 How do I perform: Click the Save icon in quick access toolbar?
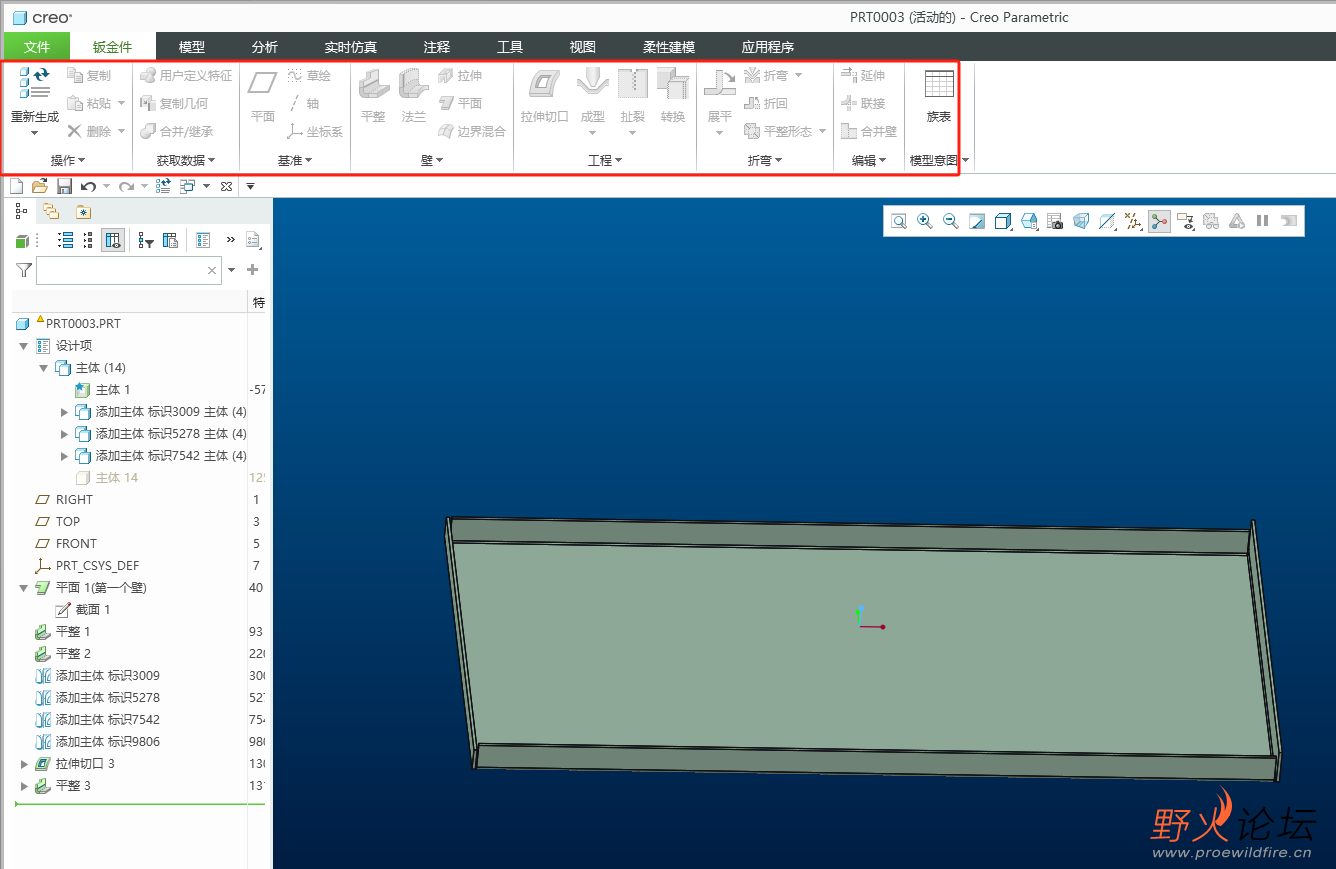pos(64,186)
